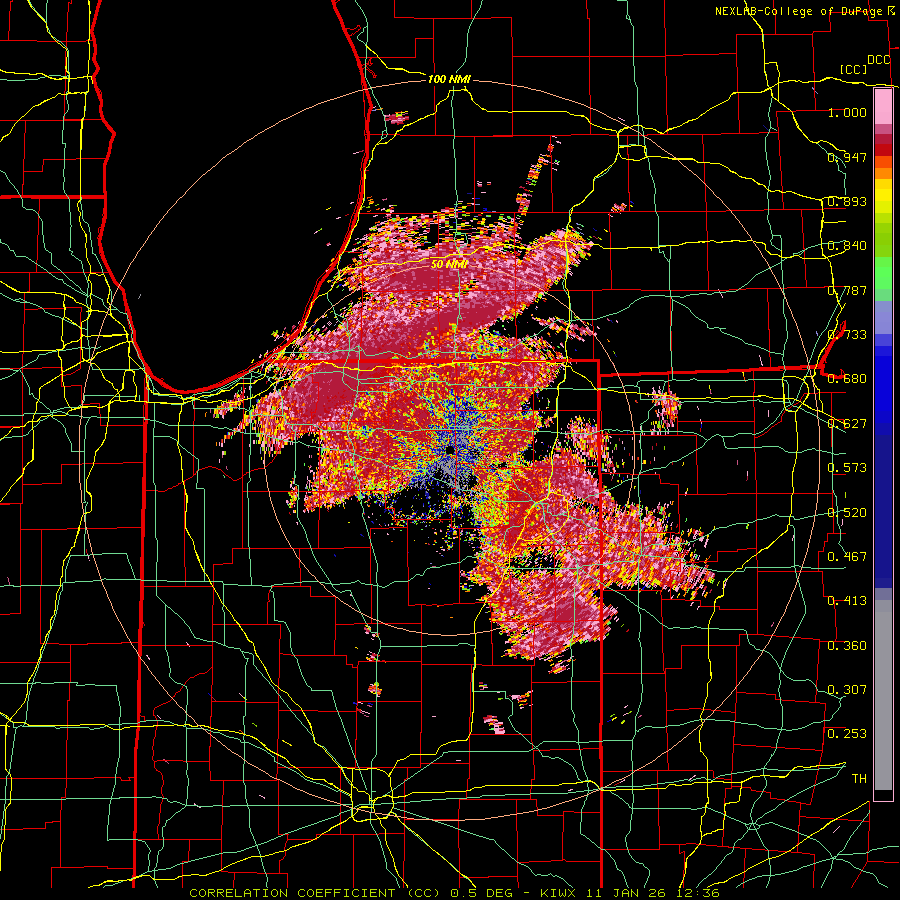Screen dimensions: 900x900
Task: Click CORRELATION COEFFICIENT (CC) in the caption
Action: (315, 893)
